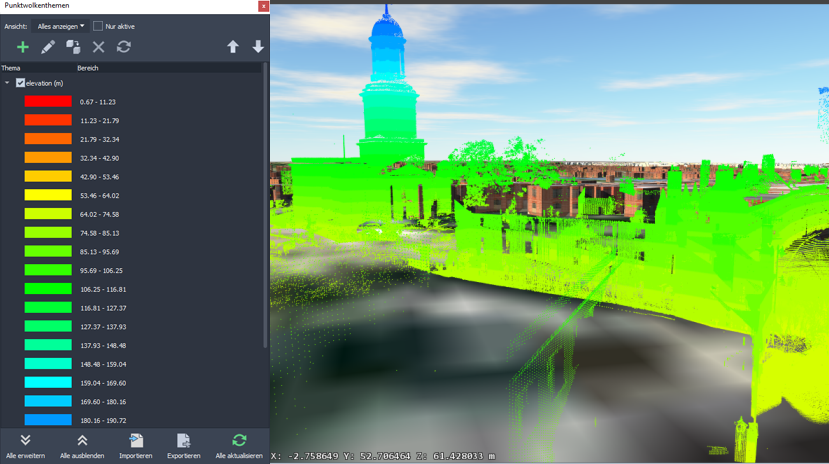Select the swatch for 11.23 - 21.79
This screenshot has width=829, height=464.
(48, 120)
